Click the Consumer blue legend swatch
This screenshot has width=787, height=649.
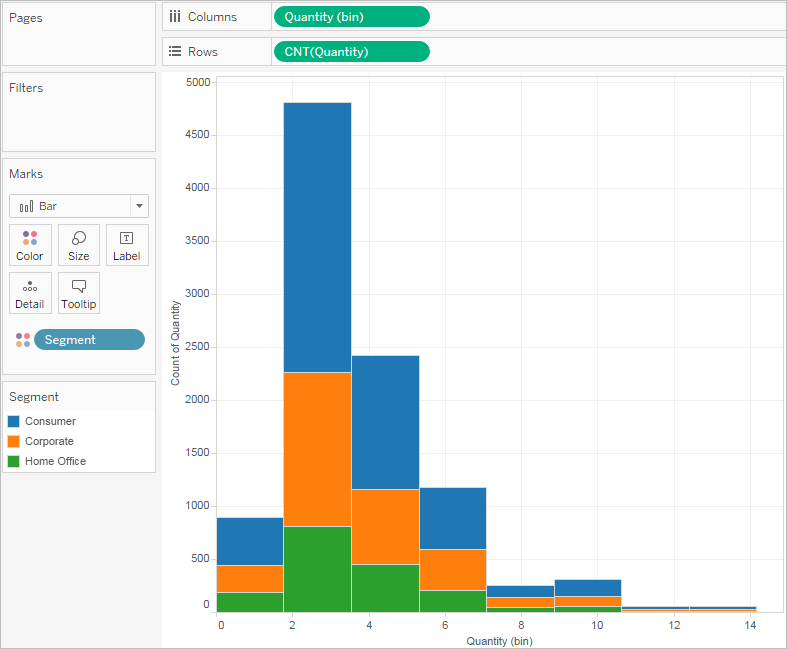click(x=14, y=421)
